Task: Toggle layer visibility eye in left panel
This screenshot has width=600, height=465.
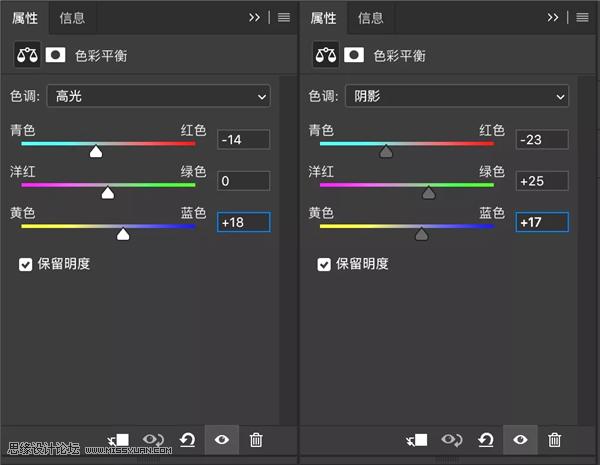Action: click(x=222, y=440)
